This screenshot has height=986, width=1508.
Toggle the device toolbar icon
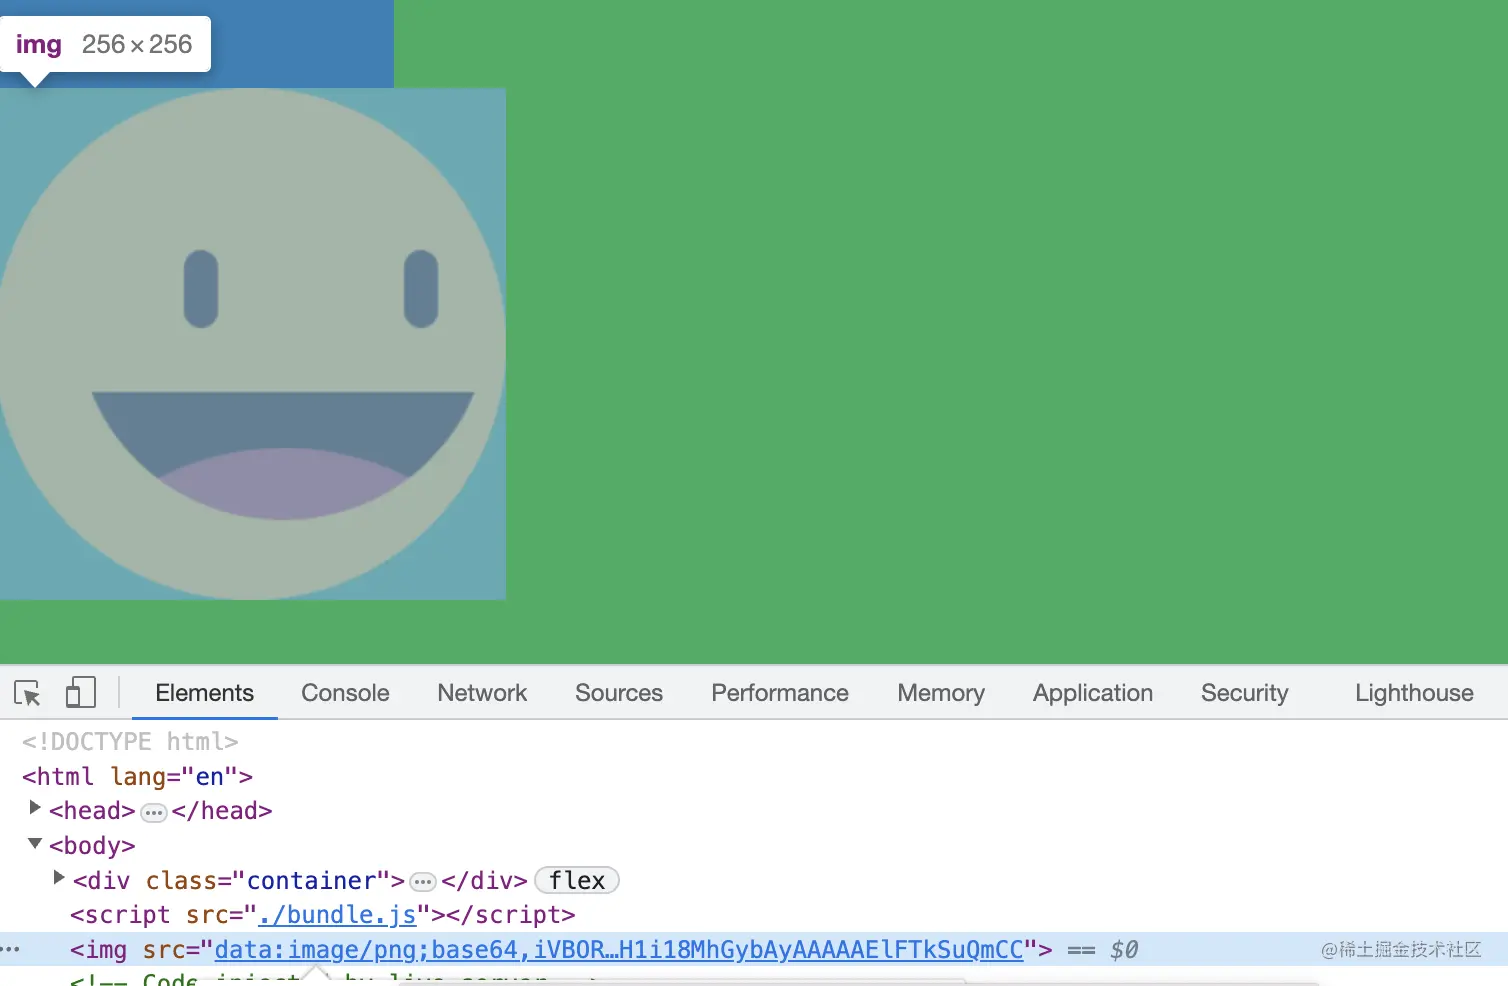click(x=80, y=693)
